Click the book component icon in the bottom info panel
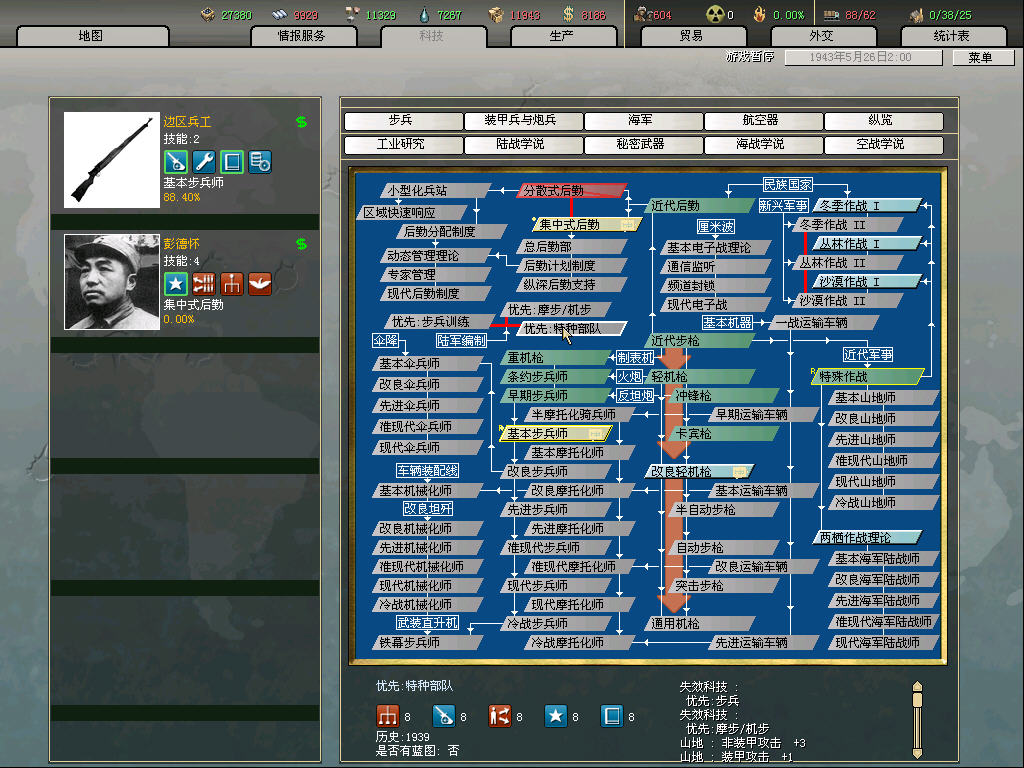 click(x=612, y=716)
